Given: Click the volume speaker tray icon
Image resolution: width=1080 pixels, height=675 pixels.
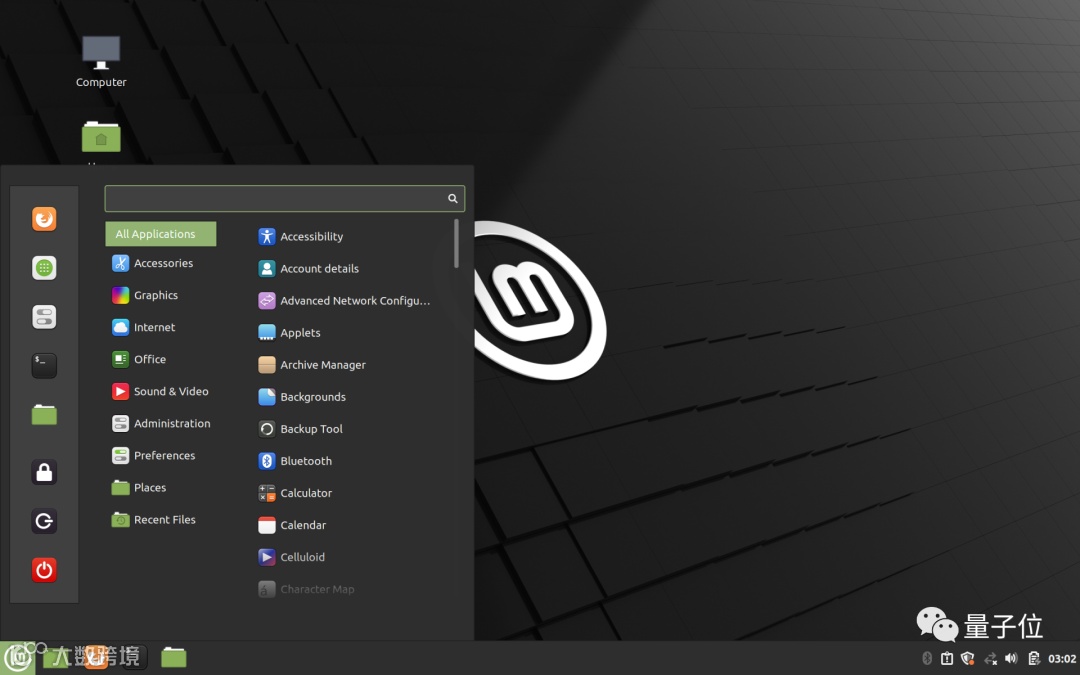Looking at the screenshot, I should [1011, 658].
